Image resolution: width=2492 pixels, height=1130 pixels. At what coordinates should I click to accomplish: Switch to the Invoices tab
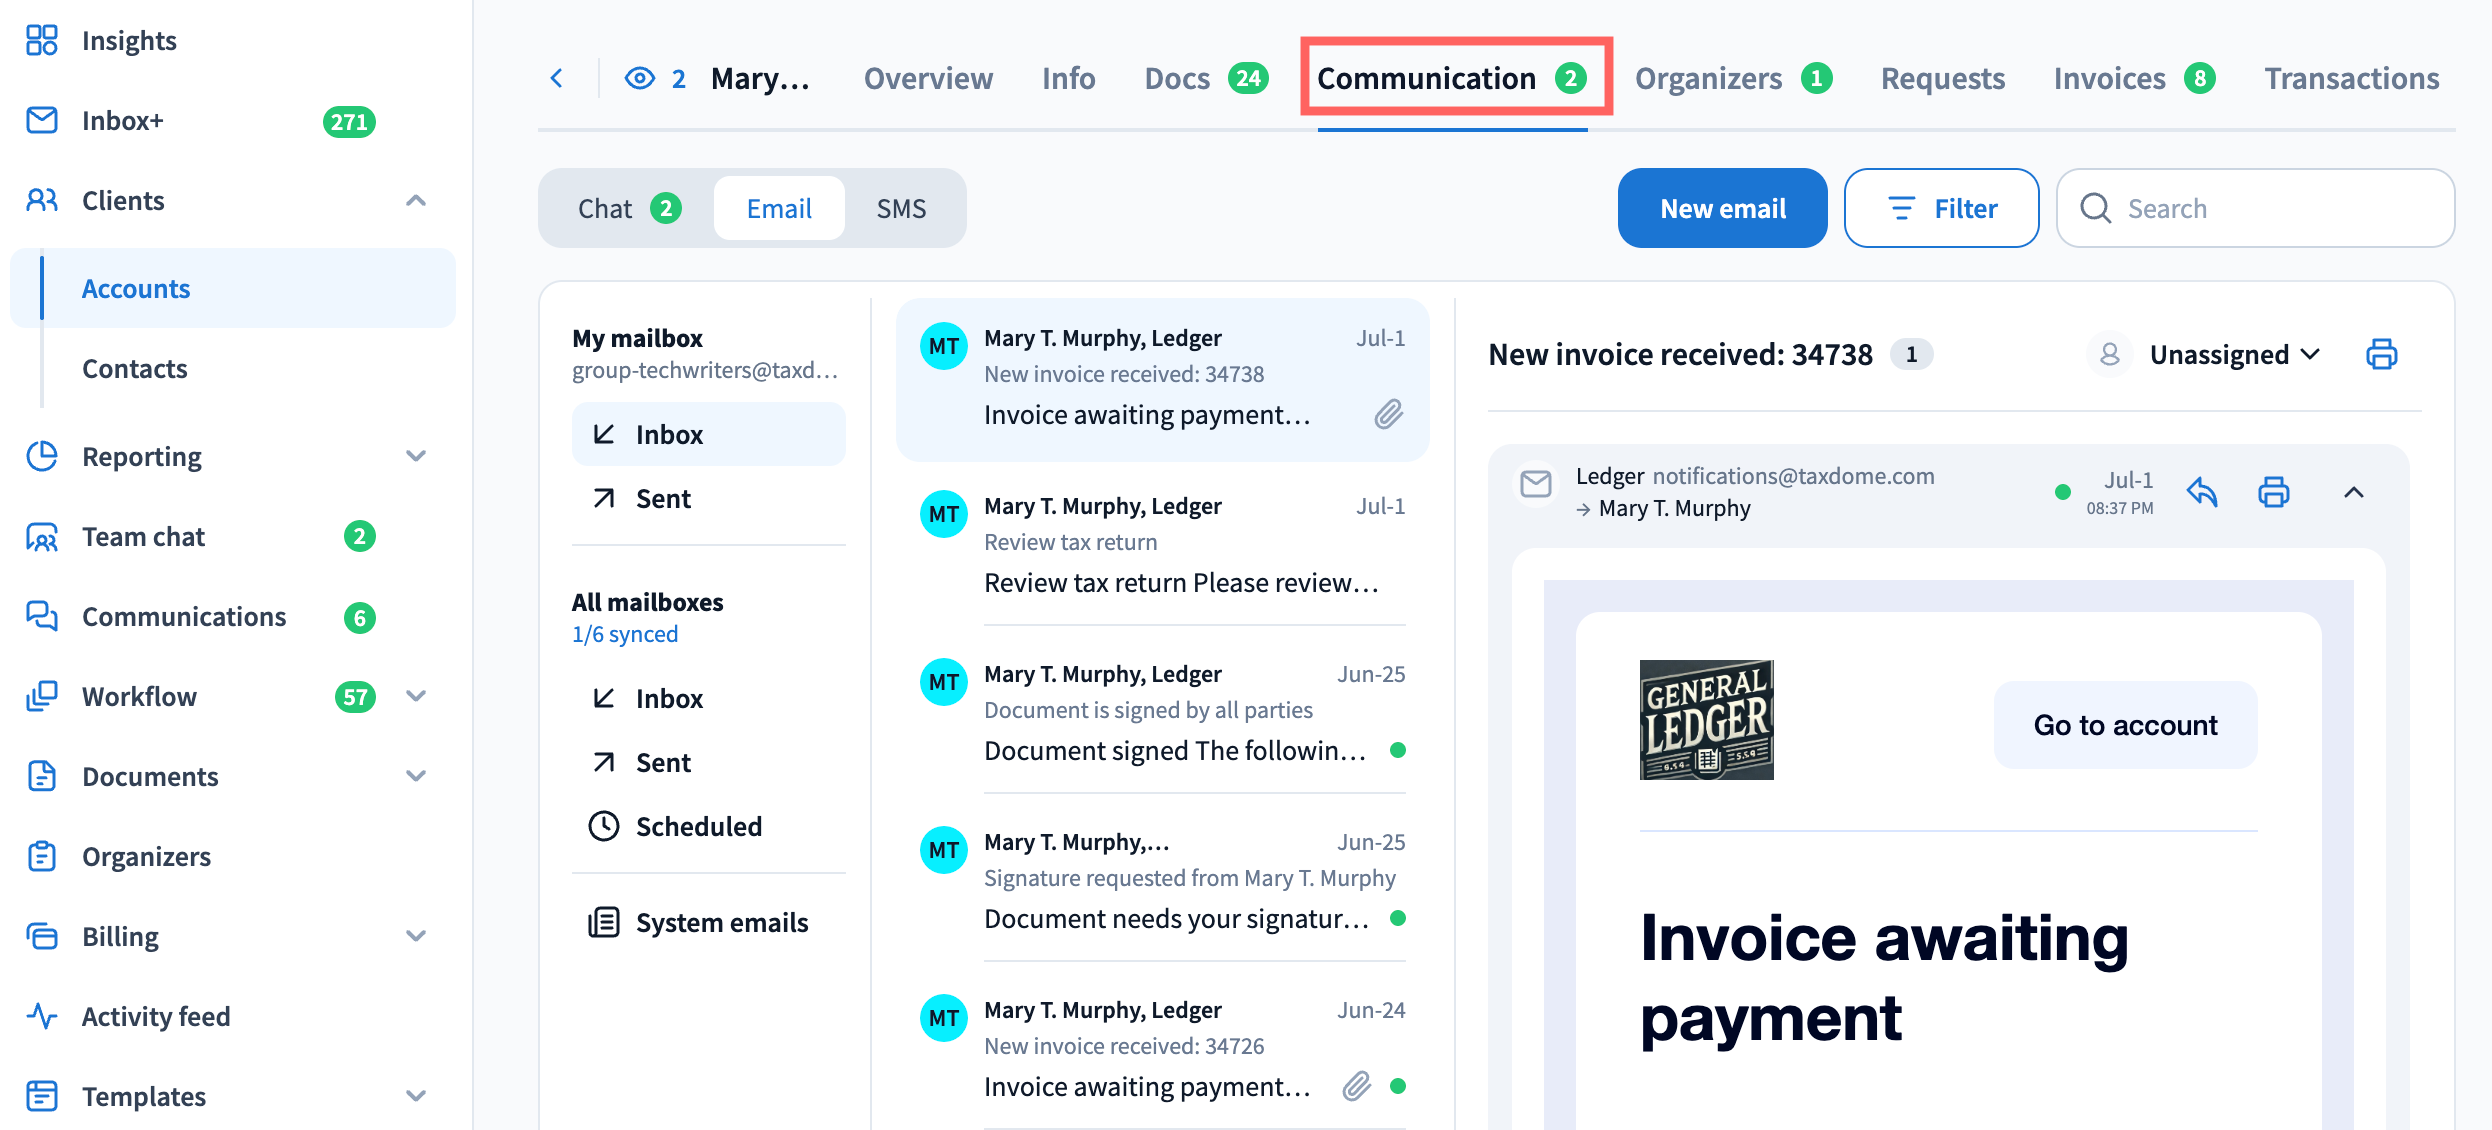pyautogui.click(x=2134, y=78)
